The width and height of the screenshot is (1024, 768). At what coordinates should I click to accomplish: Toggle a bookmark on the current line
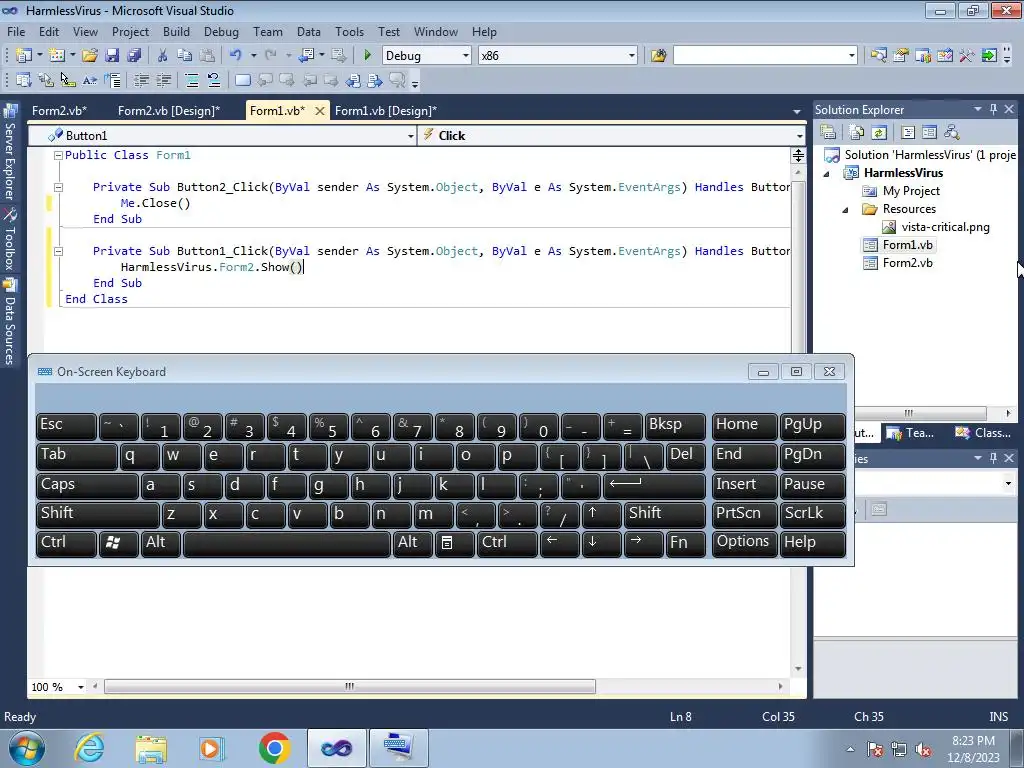point(242,80)
